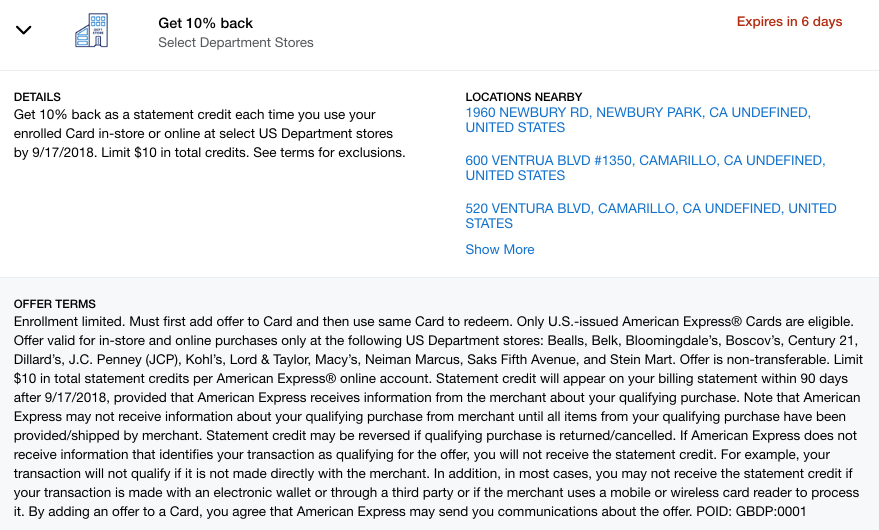The image size is (879, 530).
Task: Click the "Select Department Stores" subtitle
Action: 236,43
